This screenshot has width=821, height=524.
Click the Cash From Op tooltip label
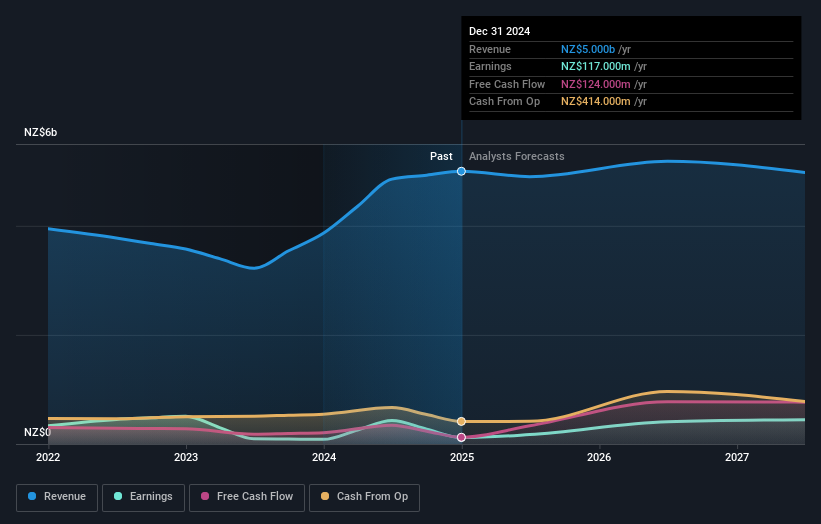(x=504, y=102)
